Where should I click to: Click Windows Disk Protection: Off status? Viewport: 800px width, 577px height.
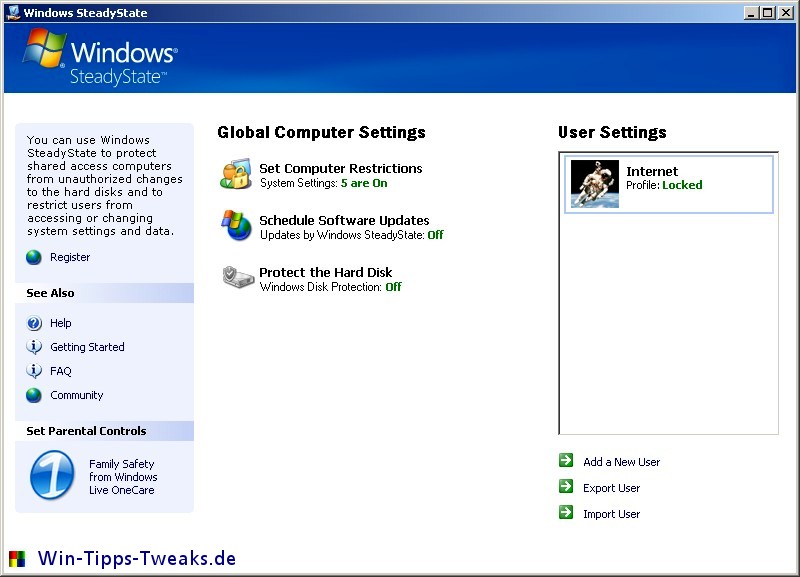click(331, 287)
